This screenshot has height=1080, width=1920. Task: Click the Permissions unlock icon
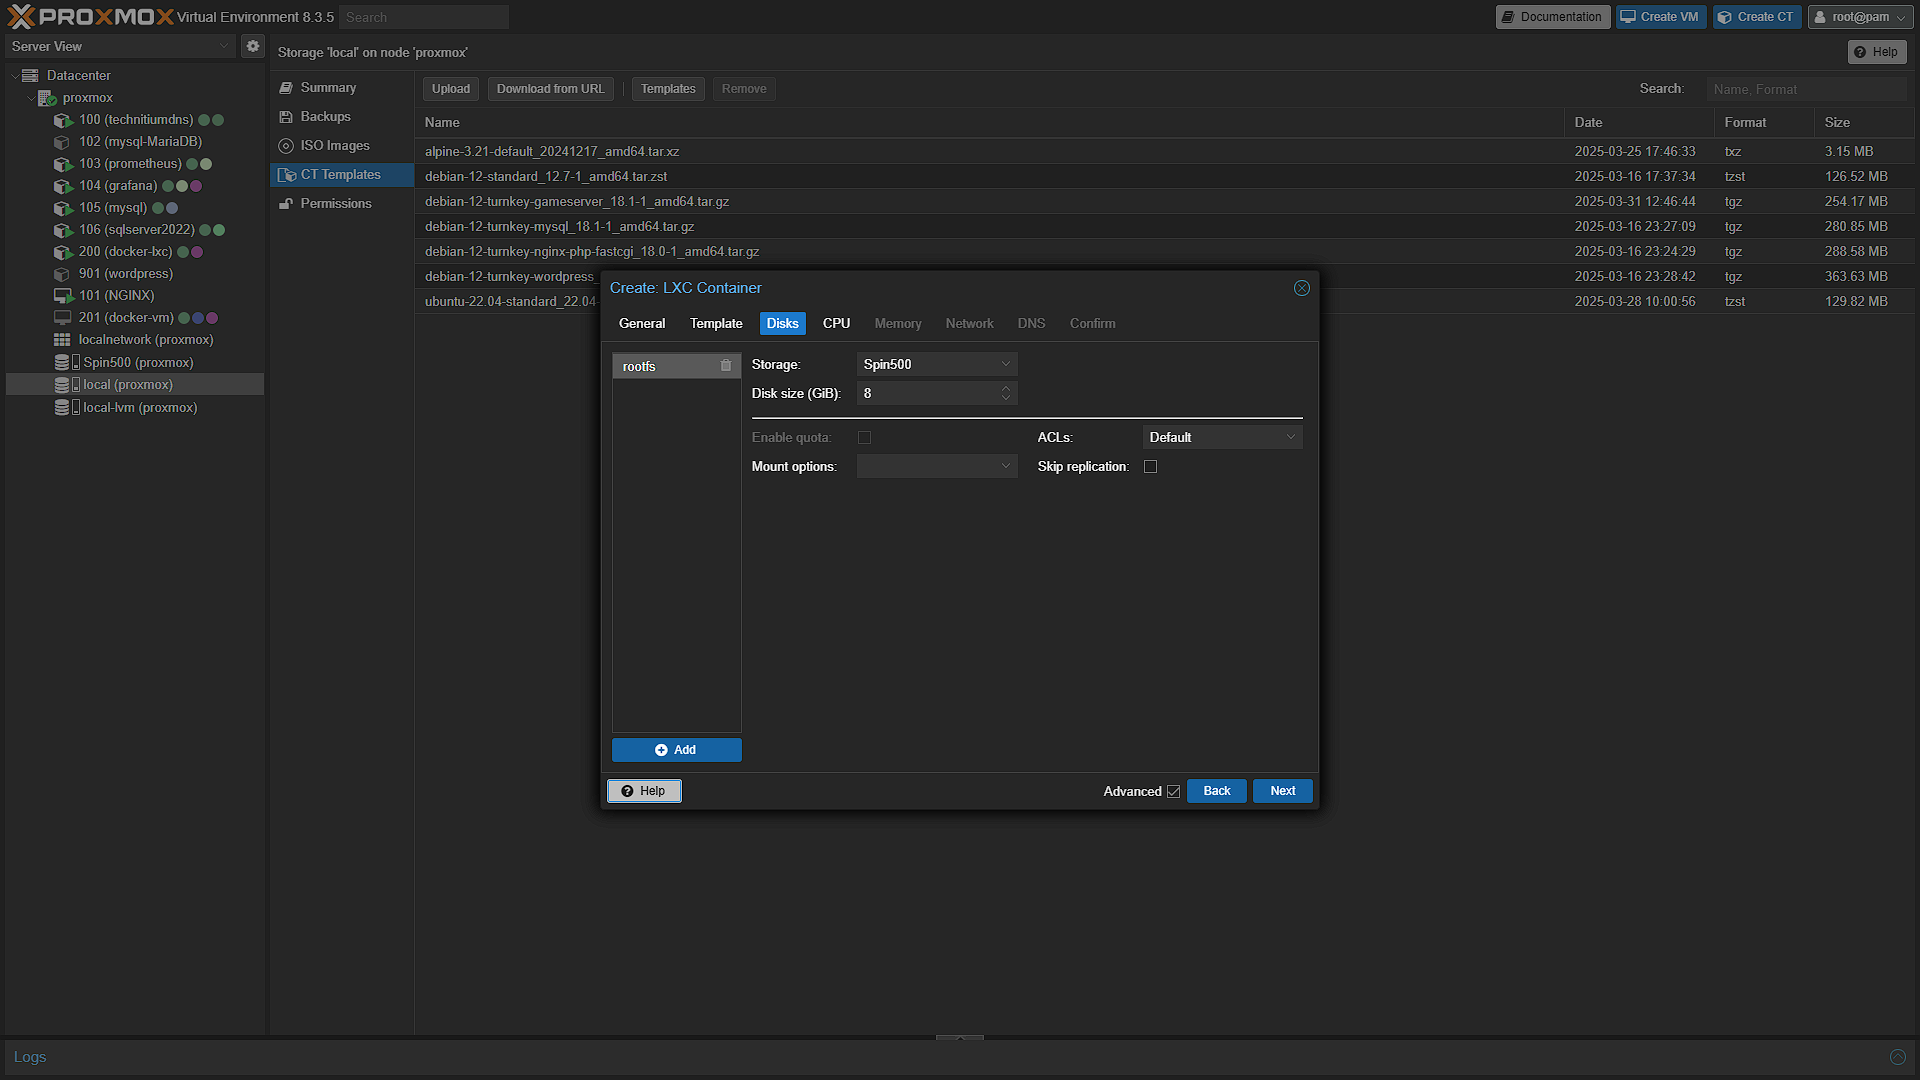point(286,204)
